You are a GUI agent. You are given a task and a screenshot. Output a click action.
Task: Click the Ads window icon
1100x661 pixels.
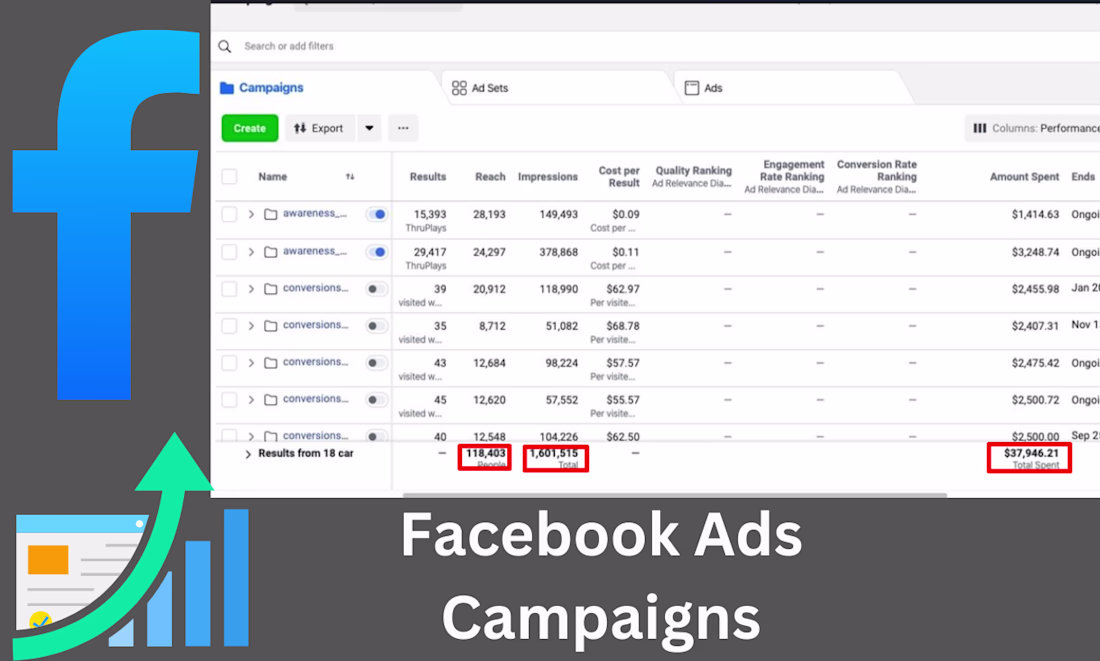pos(692,88)
